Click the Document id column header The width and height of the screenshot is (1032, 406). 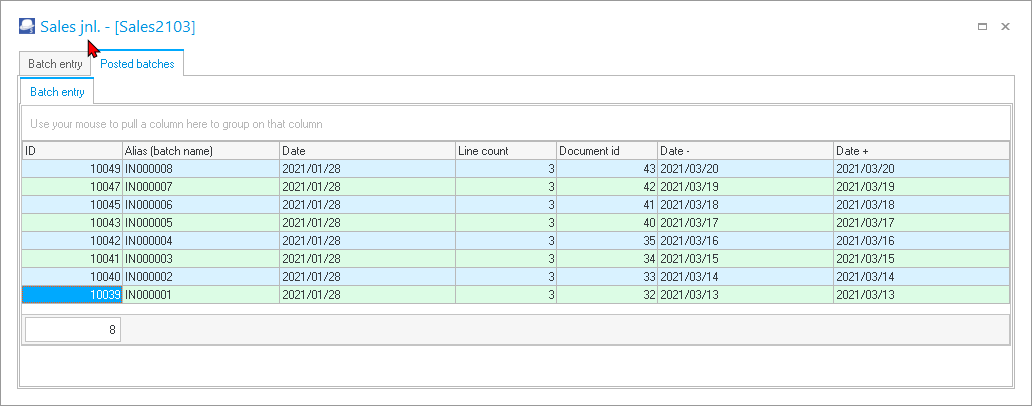(x=606, y=151)
